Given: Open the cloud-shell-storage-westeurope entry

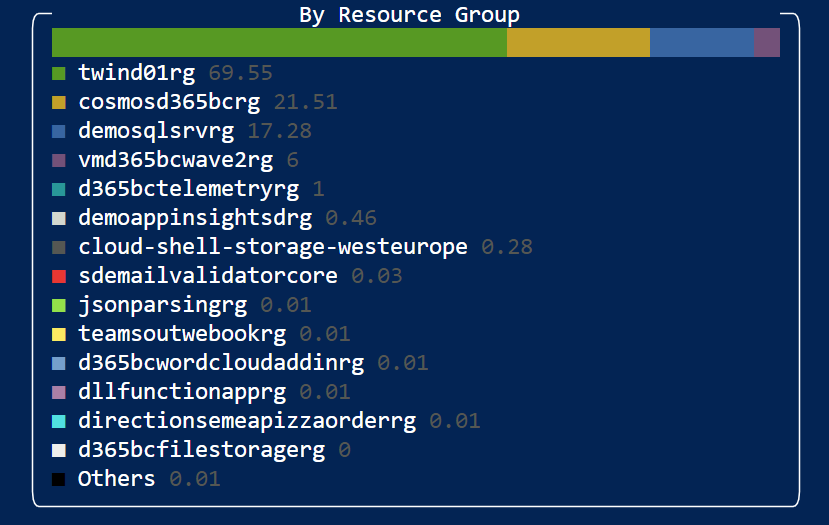Looking at the screenshot, I should [x=272, y=247].
